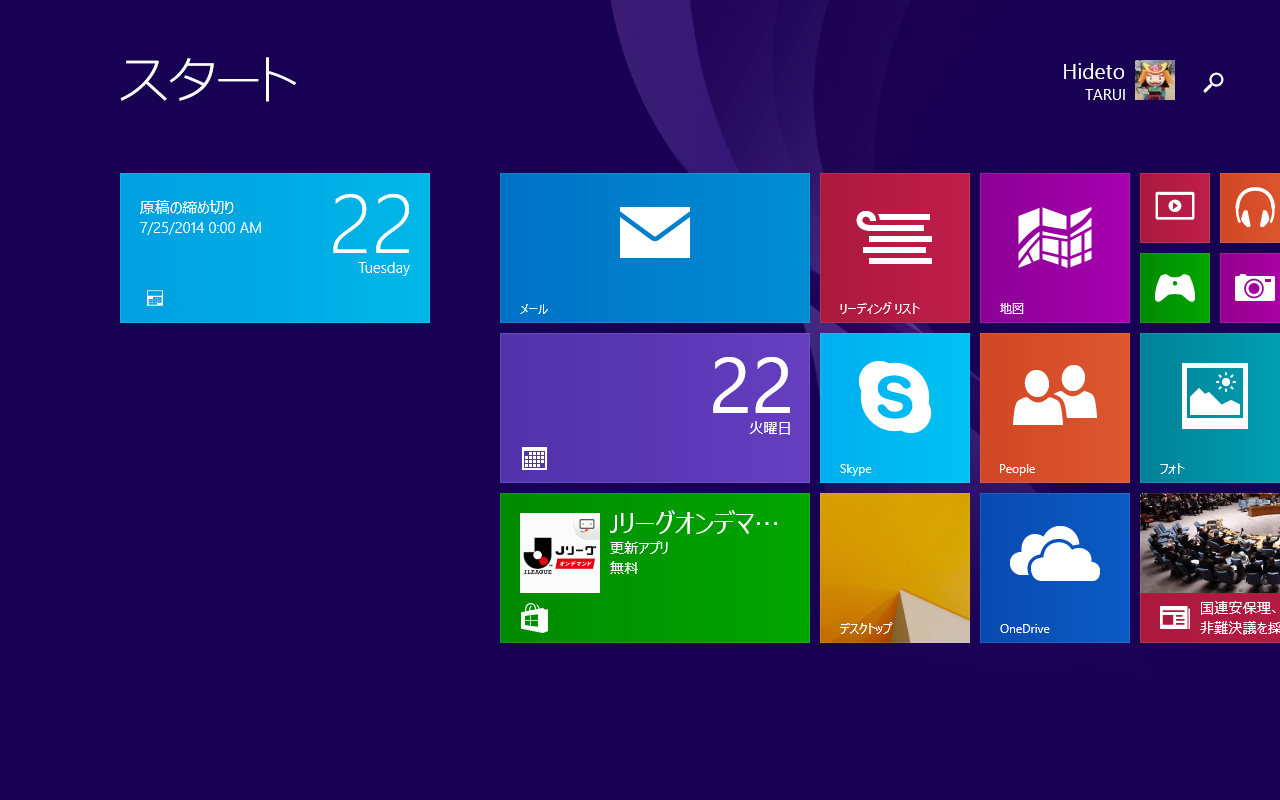Viewport: 1280px width, 800px height.
Task: Open the OneDrive tile
Action: tap(1055, 568)
